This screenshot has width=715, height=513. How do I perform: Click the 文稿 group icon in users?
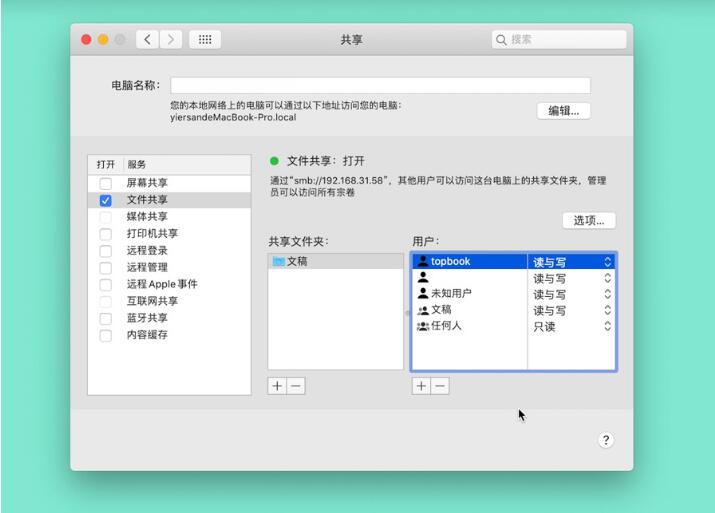point(423,310)
